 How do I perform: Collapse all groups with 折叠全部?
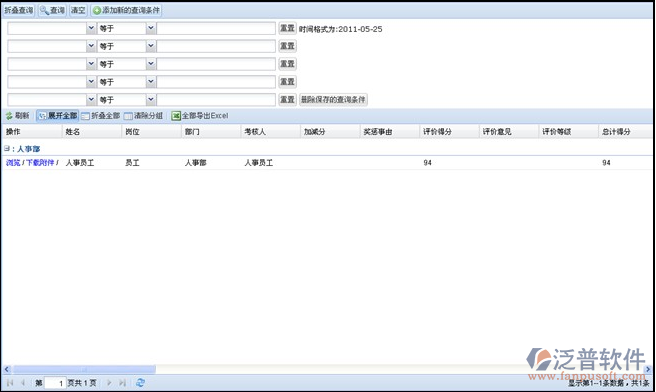[100, 115]
